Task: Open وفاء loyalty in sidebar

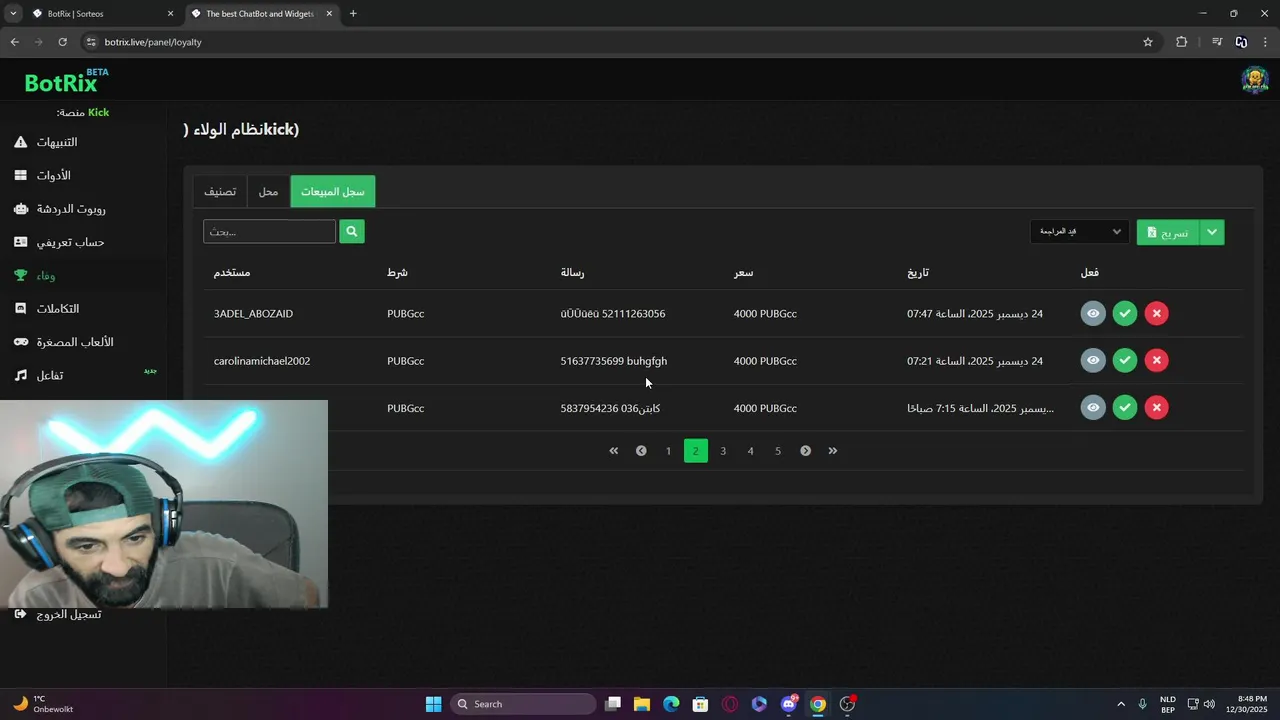Action: [x=46, y=275]
